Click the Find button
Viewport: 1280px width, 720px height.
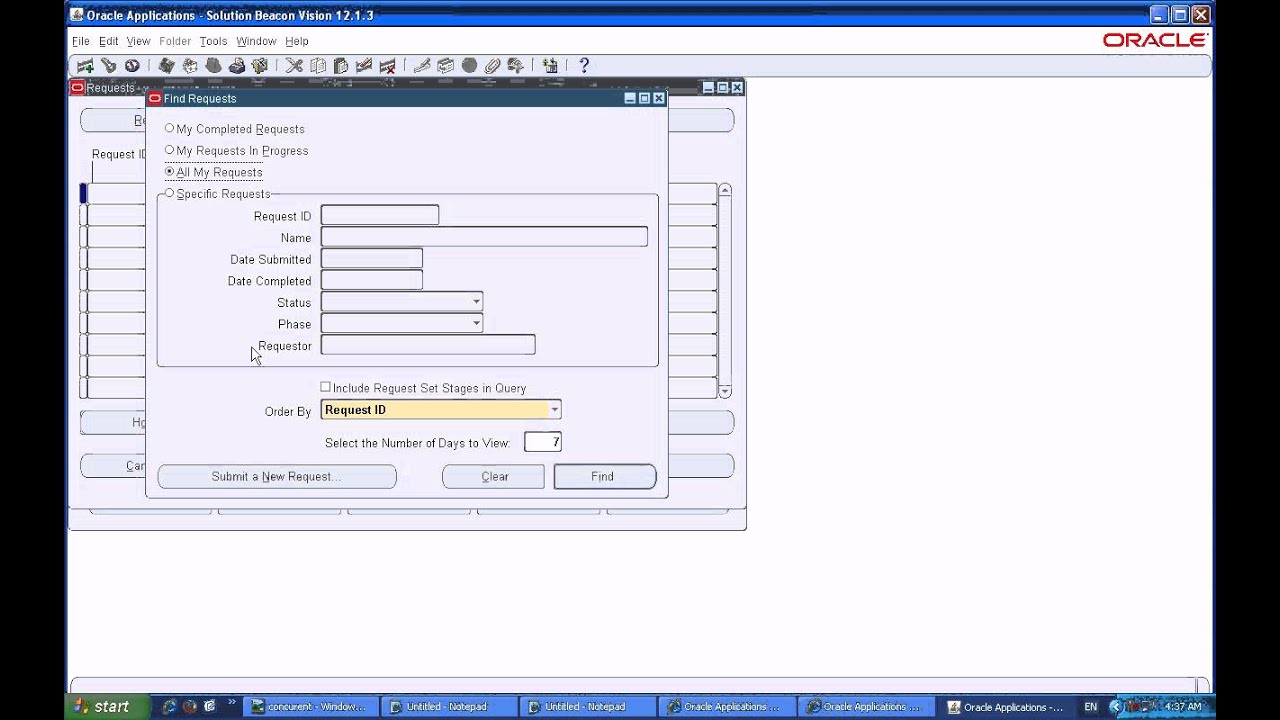(x=604, y=477)
